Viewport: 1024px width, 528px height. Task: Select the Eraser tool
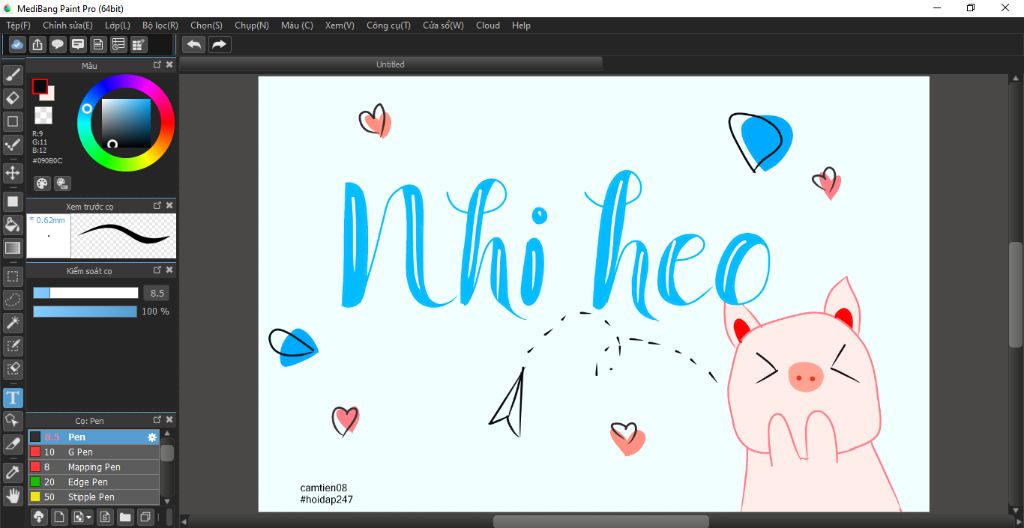pos(12,98)
